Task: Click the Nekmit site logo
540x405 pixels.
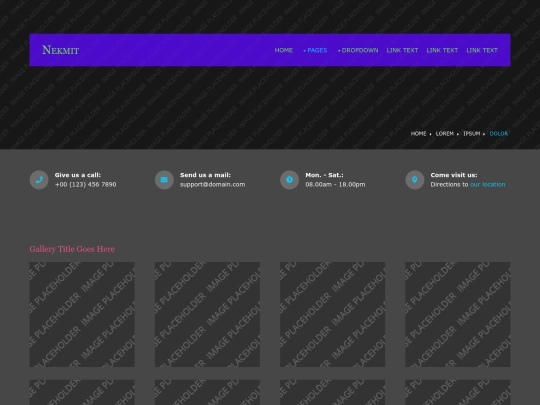Action: [61, 50]
